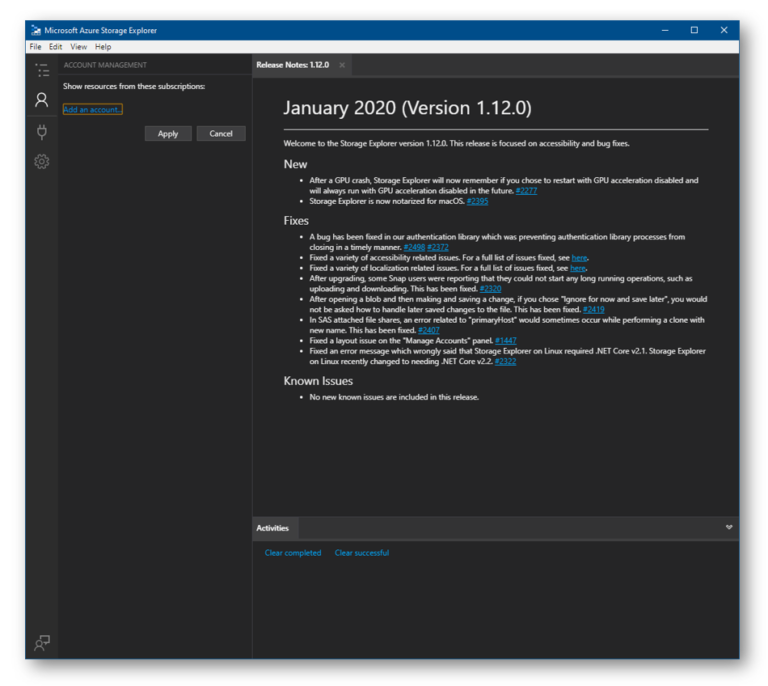The image size is (768, 686).
Task: Click Clear successful link
Action: pos(362,553)
